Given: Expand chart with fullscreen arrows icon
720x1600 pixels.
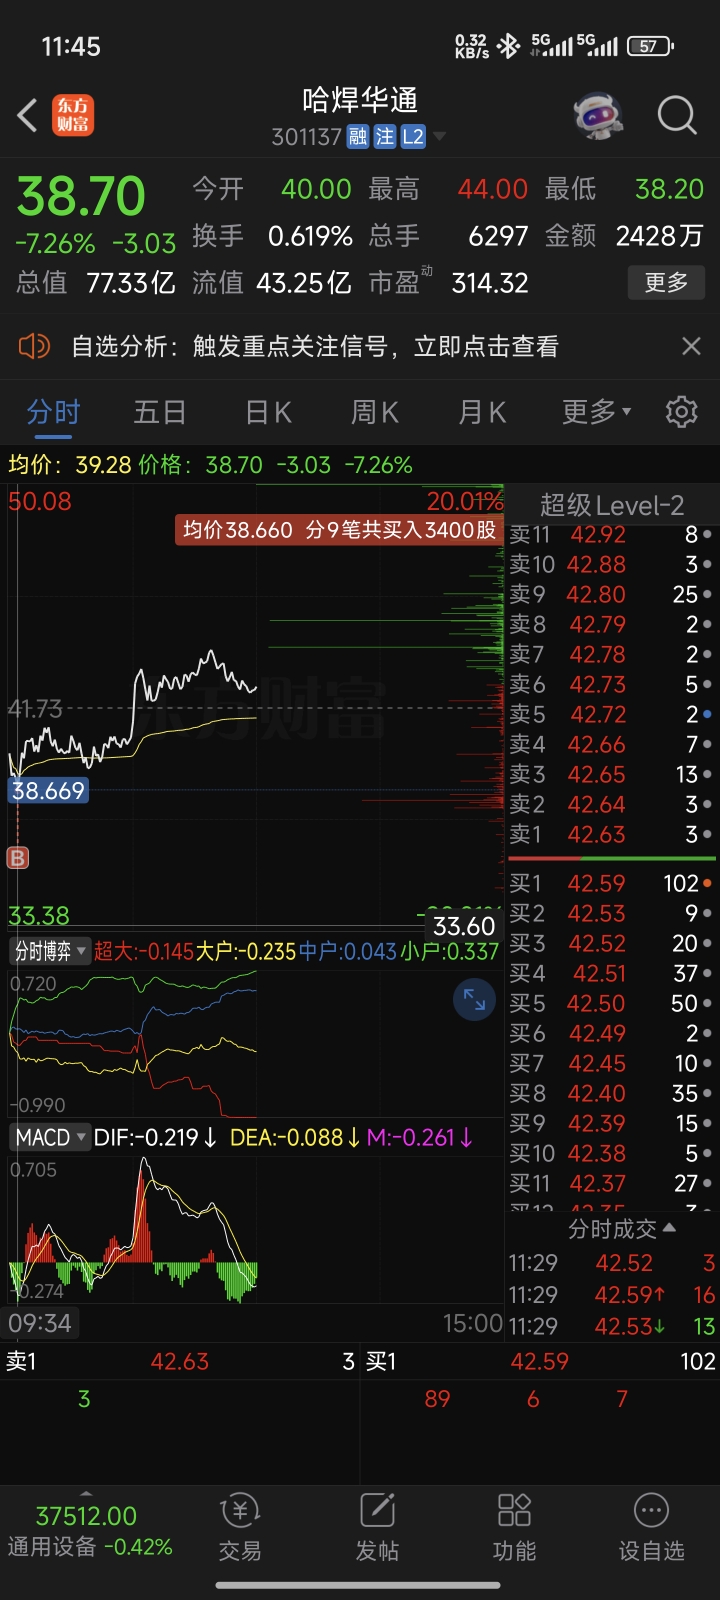Looking at the screenshot, I should 474,1000.
